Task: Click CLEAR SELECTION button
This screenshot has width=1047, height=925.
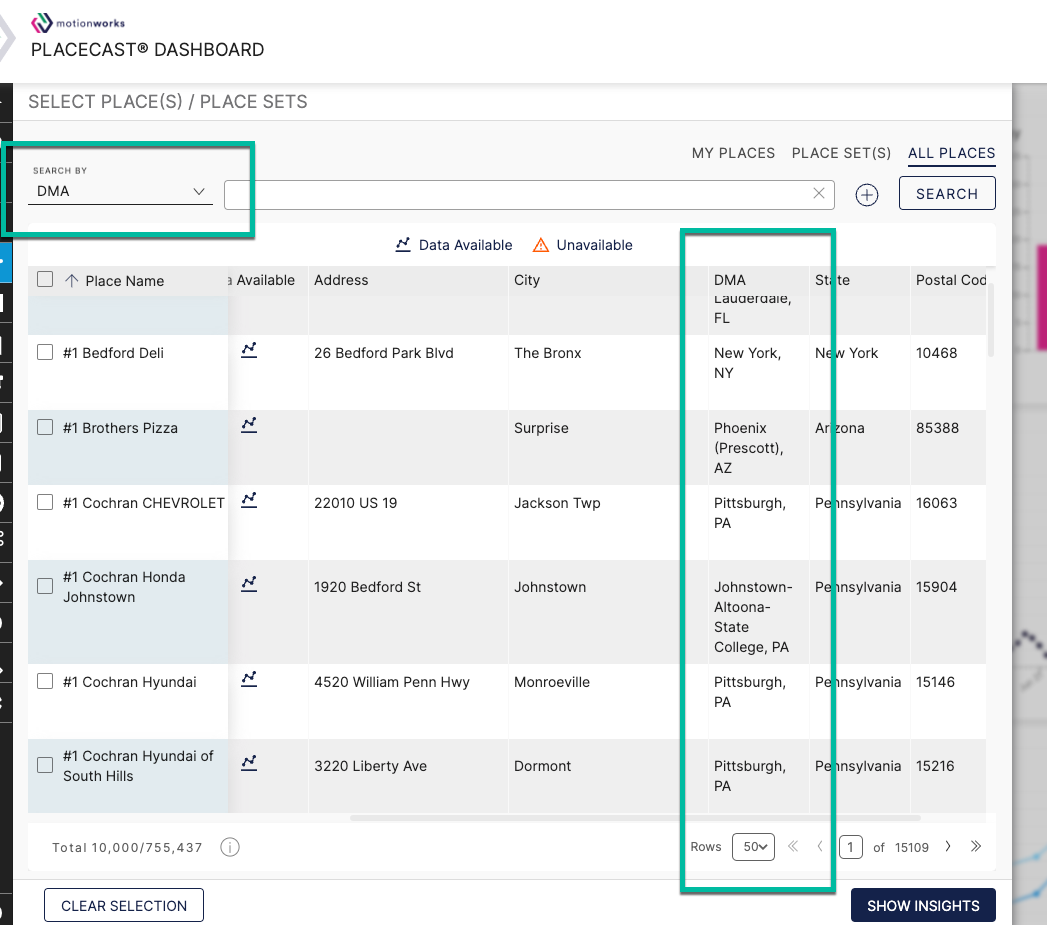Action: pyautogui.click(x=124, y=906)
